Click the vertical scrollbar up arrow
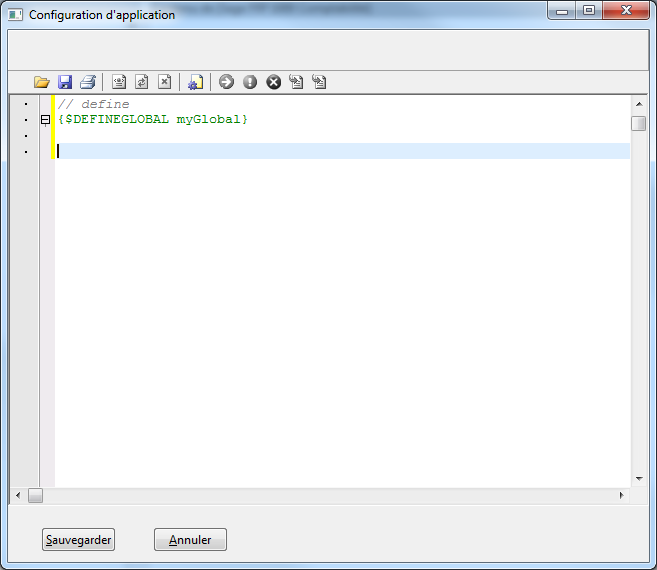Viewport: 657px width, 570px height. (x=639, y=104)
